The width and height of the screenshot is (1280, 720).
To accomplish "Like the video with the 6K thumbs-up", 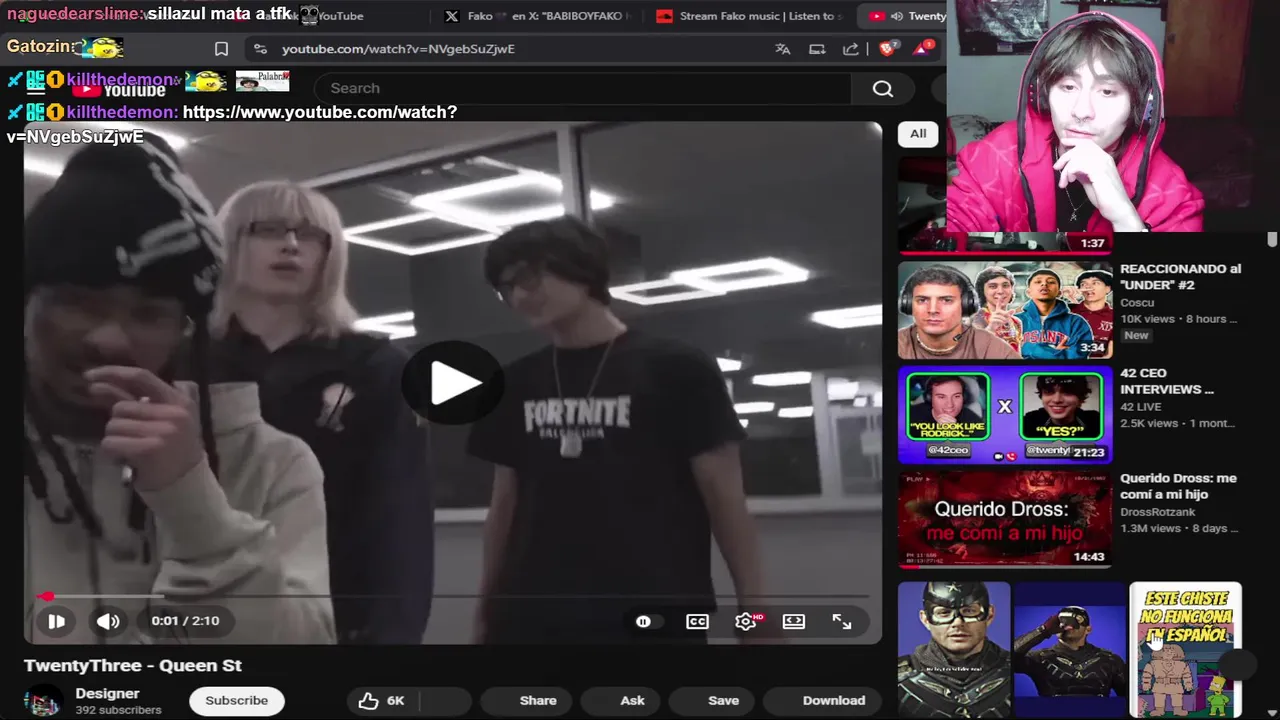I will click(x=382, y=700).
